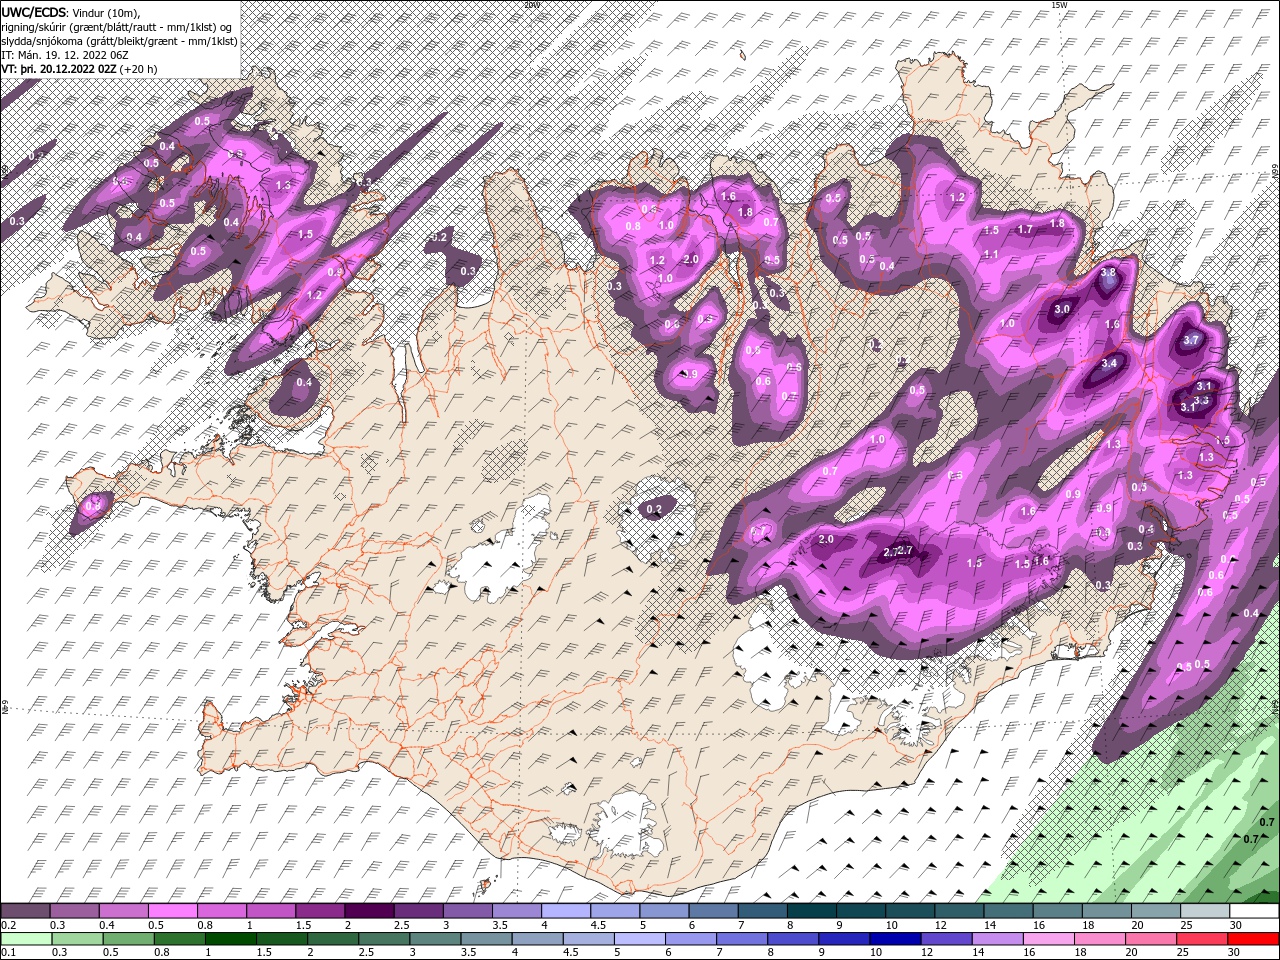This screenshot has width=1280, height=960.
Task: Click the 3.7 snowfall value on the map
Action: click(x=1191, y=340)
